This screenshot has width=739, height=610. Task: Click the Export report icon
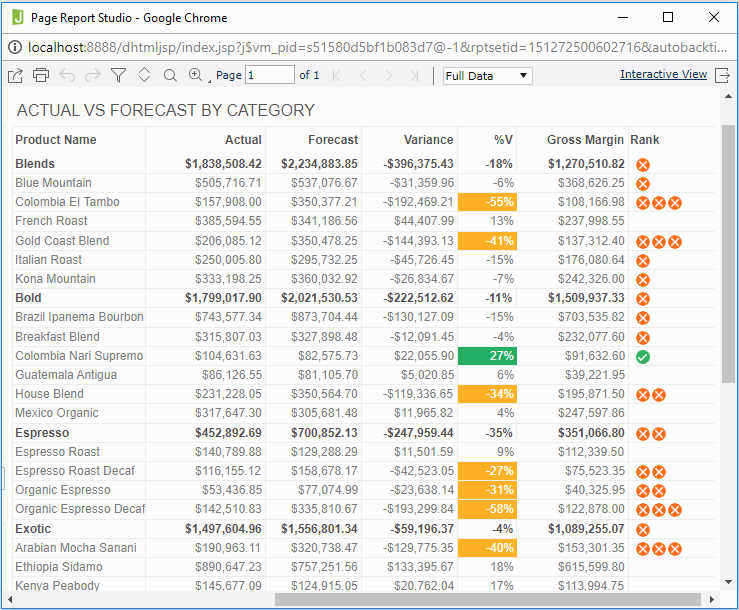tap(15, 75)
